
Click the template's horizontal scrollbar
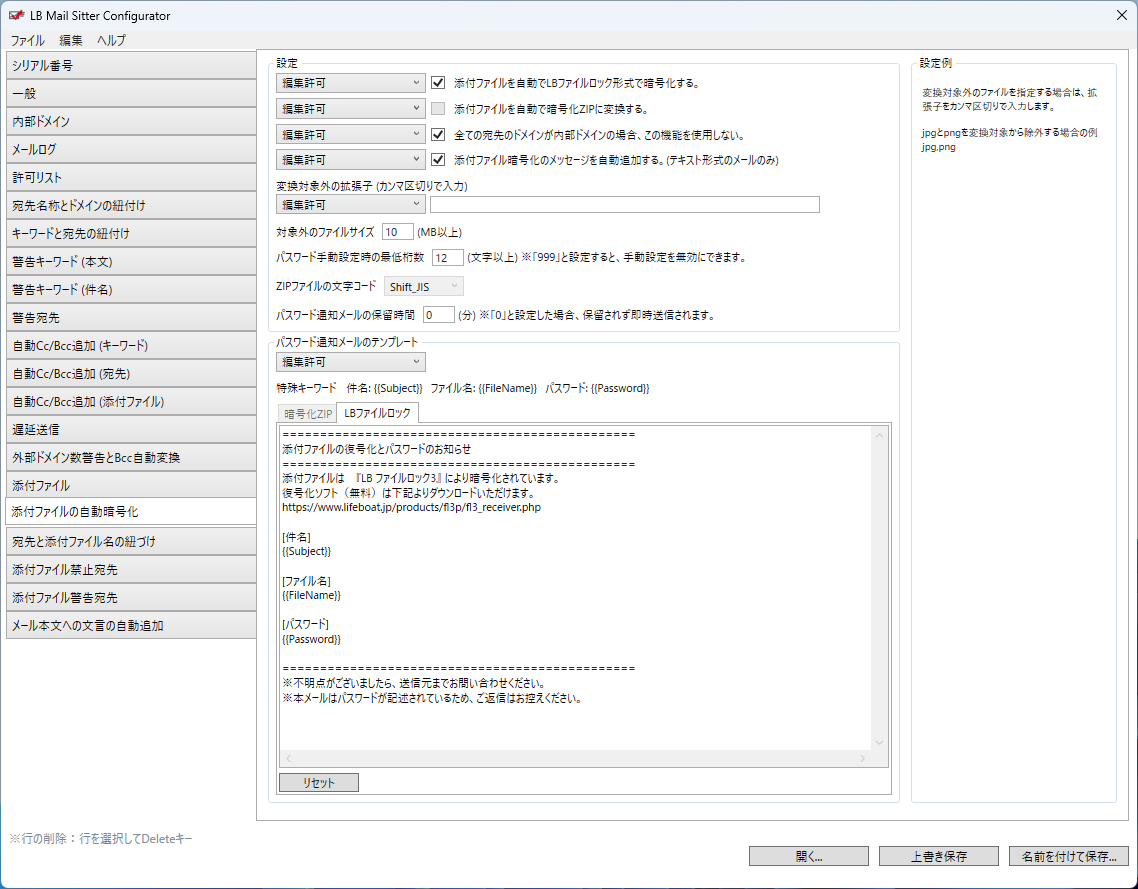pos(576,759)
